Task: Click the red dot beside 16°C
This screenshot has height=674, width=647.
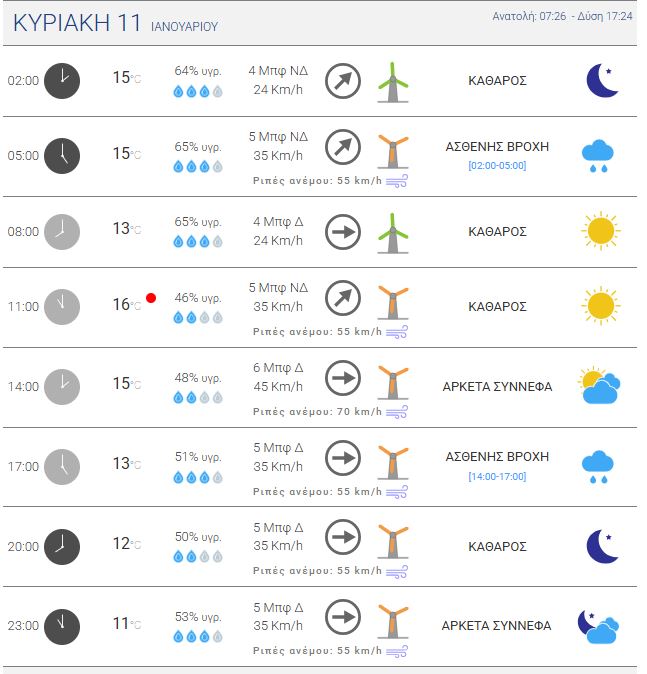Action: [151, 298]
